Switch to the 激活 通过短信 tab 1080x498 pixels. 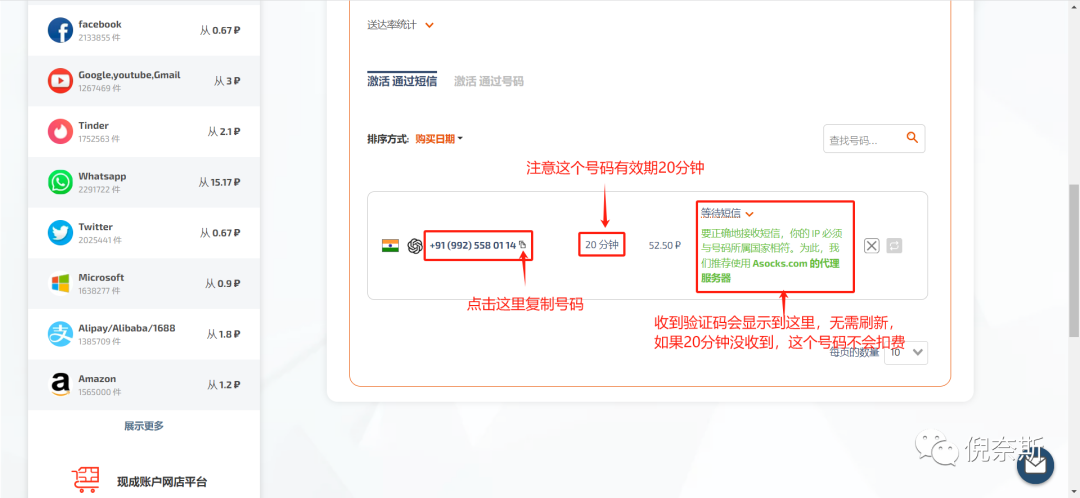pyautogui.click(x=402, y=81)
